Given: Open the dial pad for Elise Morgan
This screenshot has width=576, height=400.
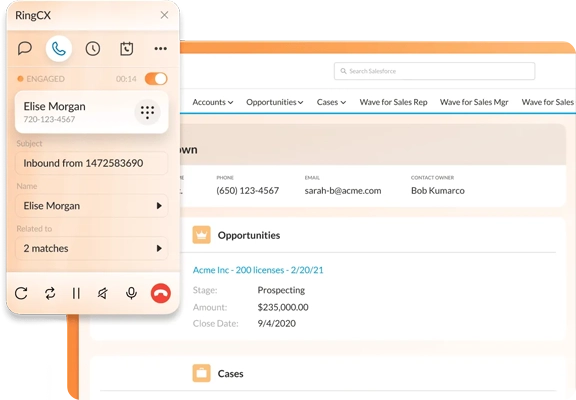Looking at the screenshot, I should [147, 112].
